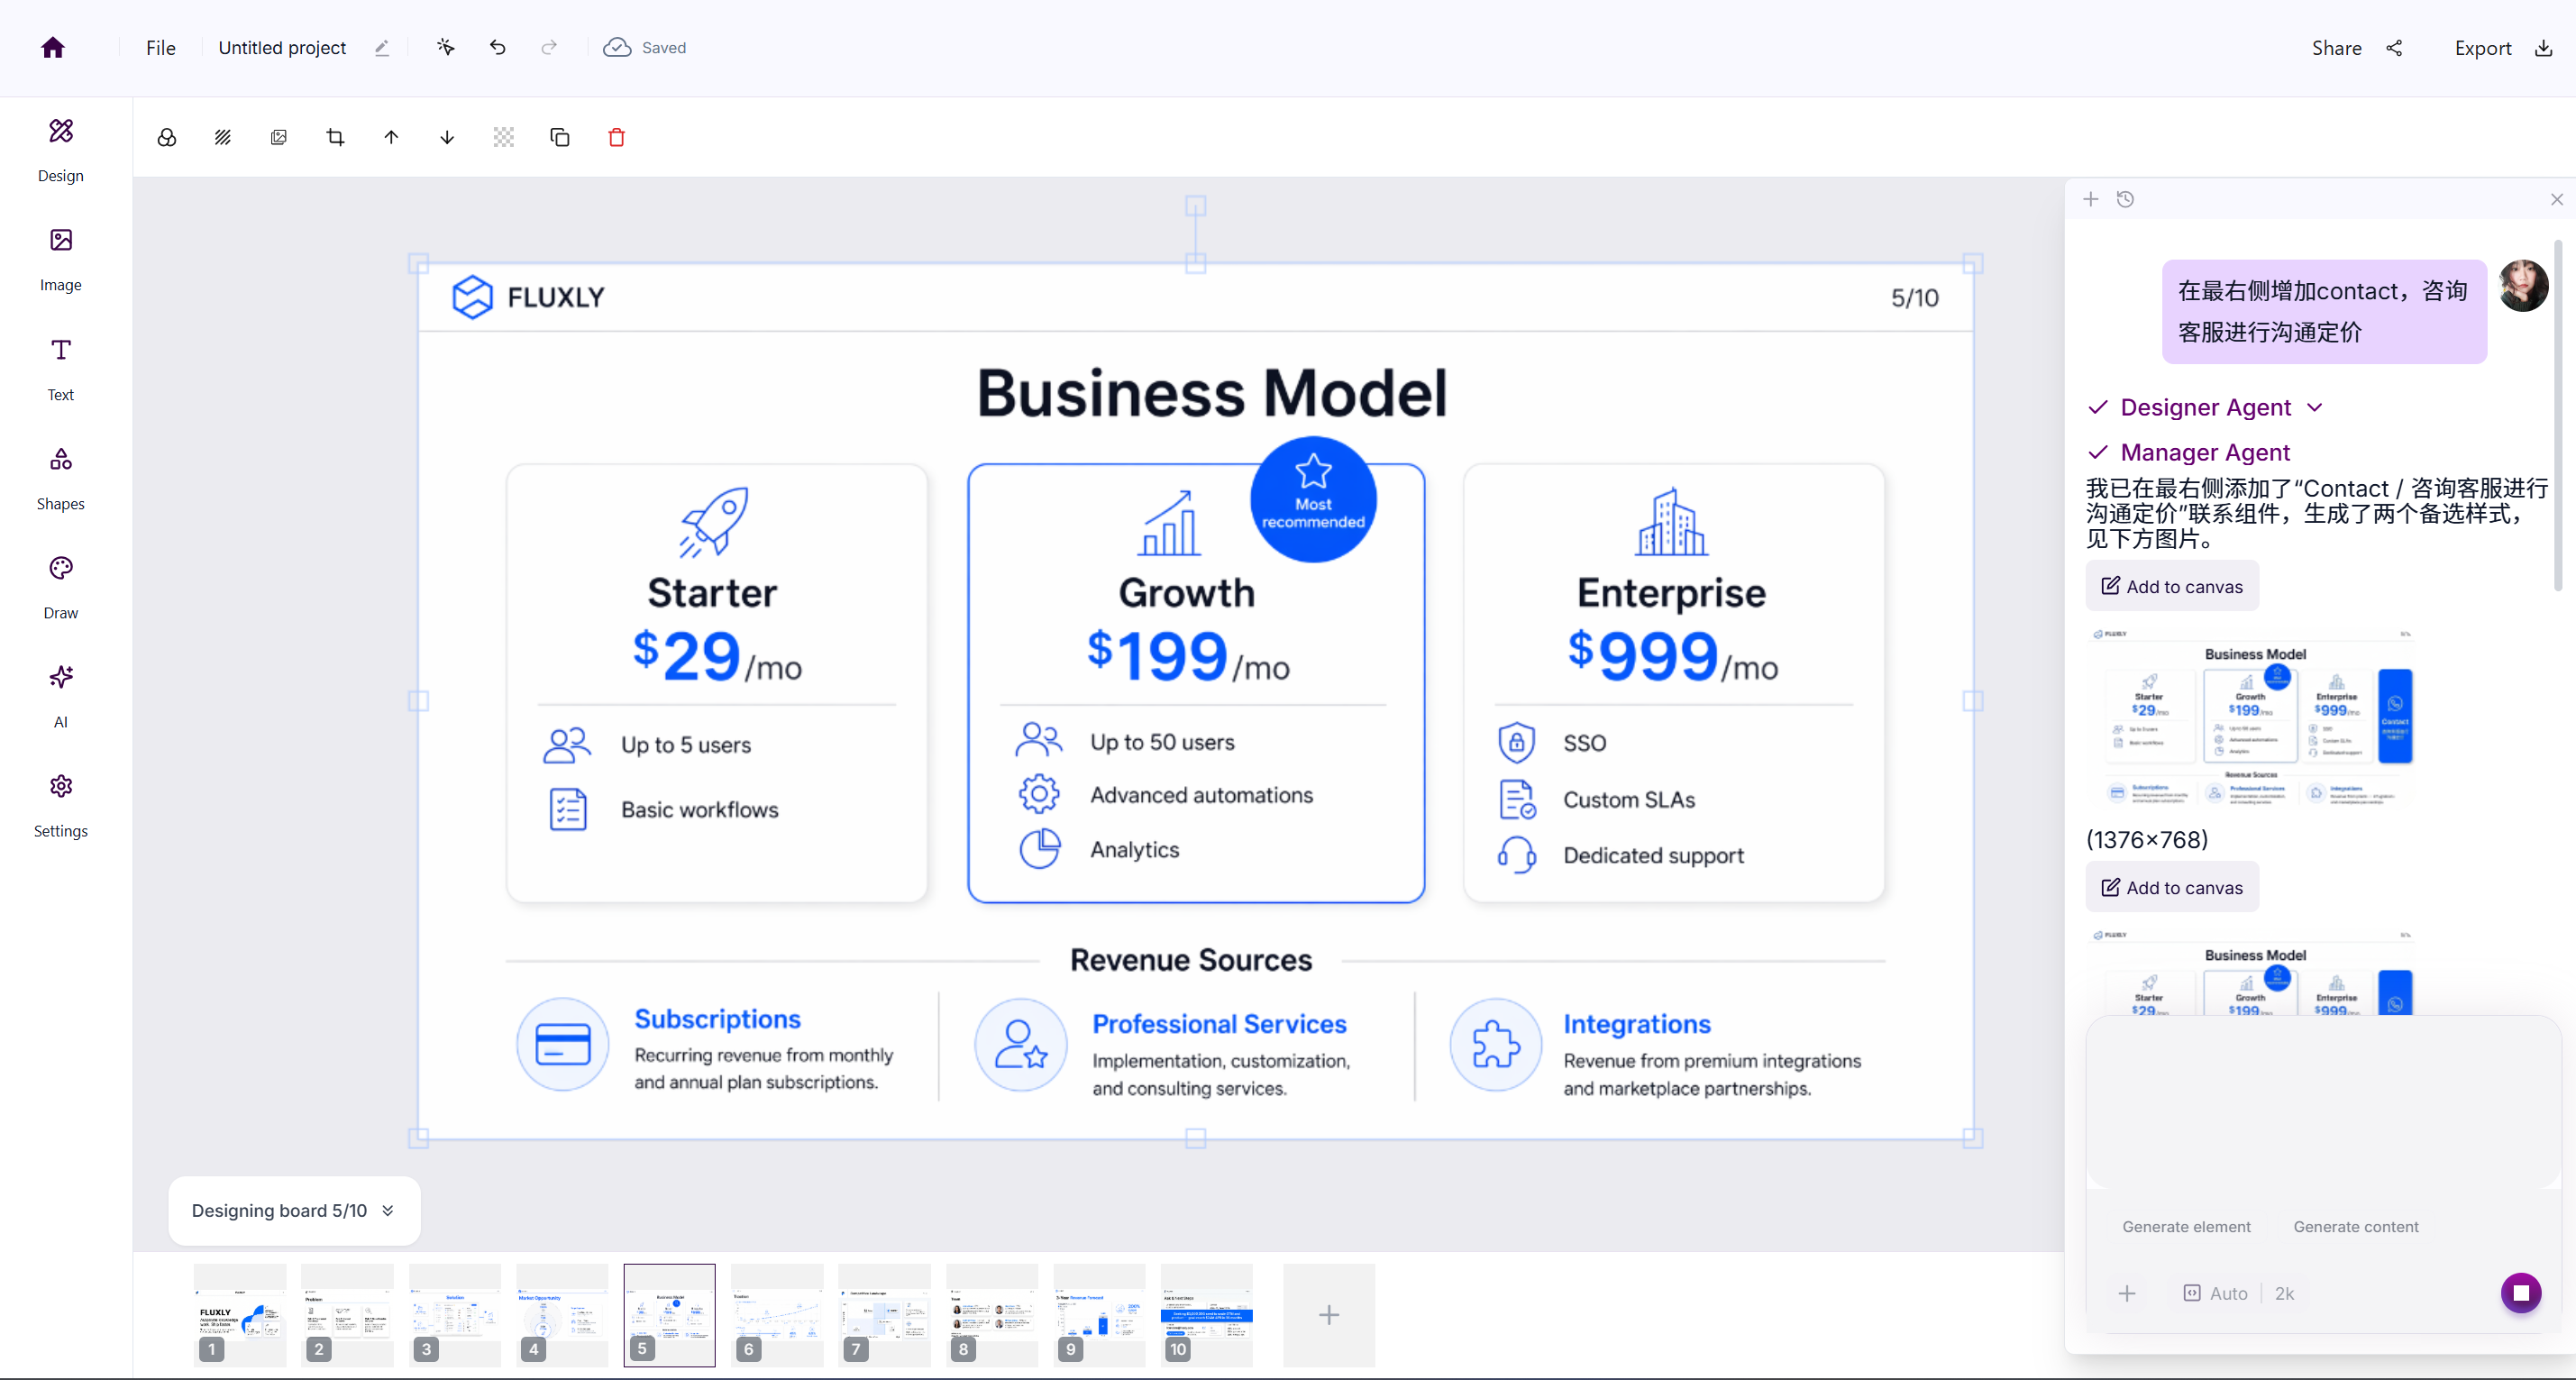The width and height of the screenshot is (2576, 1380).
Task: Click the Business Model heading on canvas
Action: pos(1211,392)
